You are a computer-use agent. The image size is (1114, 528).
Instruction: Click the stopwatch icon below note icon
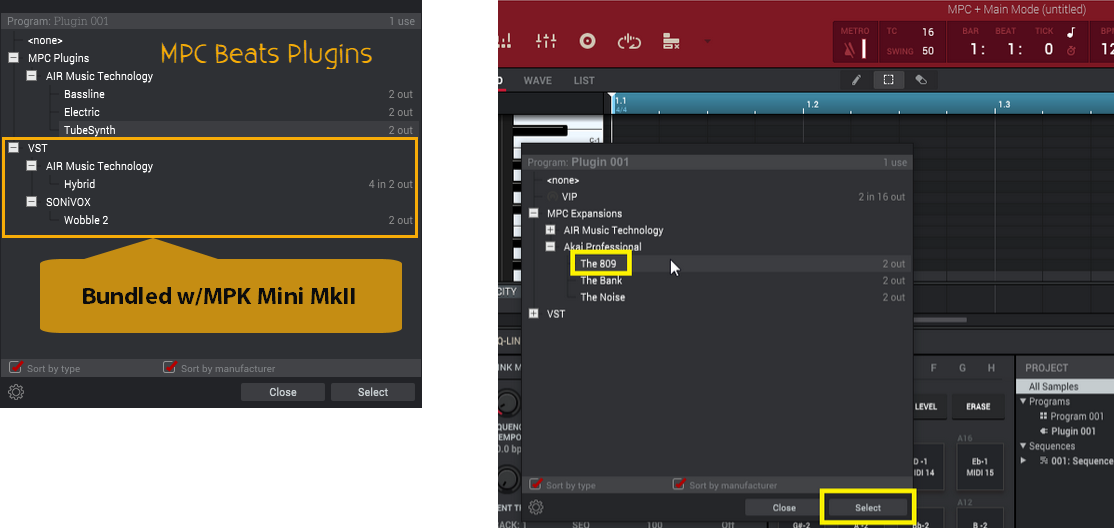point(1071,50)
